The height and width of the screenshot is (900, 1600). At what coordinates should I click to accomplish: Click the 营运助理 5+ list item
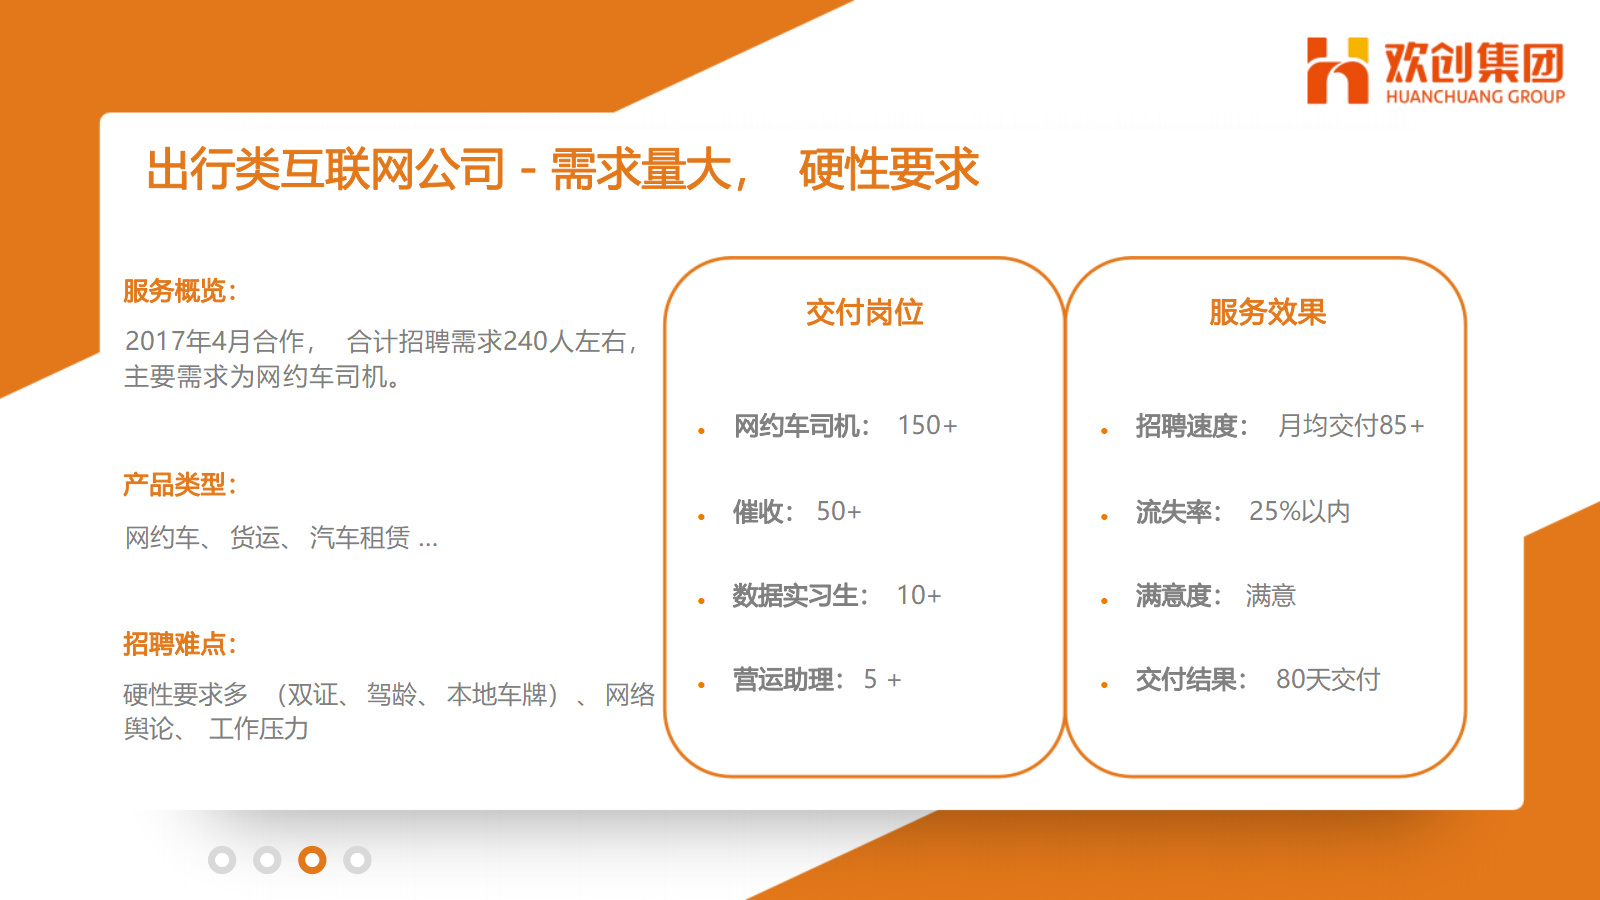pos(816,680)
